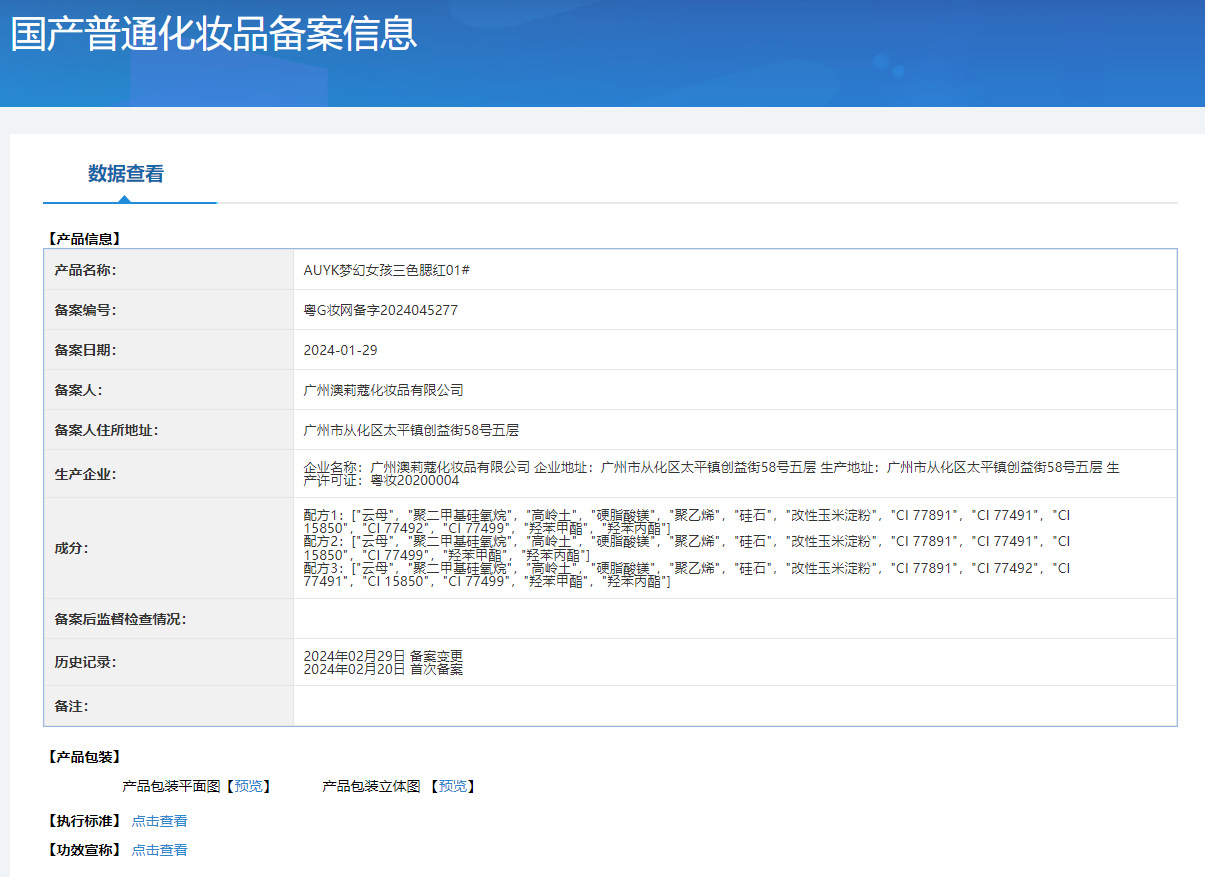The width and height of the screenshot is (1205, 877).
Task: Open the 数据查看 tab
Action: (x=126, y=174)
